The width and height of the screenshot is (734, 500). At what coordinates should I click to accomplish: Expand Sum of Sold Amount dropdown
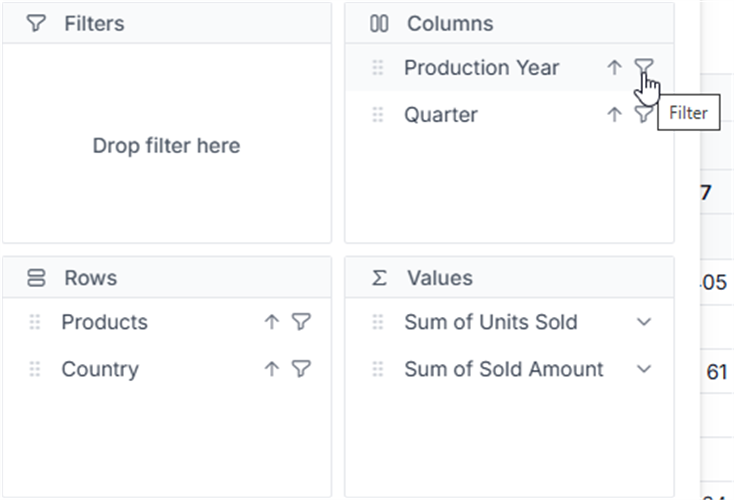coord(644,369)
